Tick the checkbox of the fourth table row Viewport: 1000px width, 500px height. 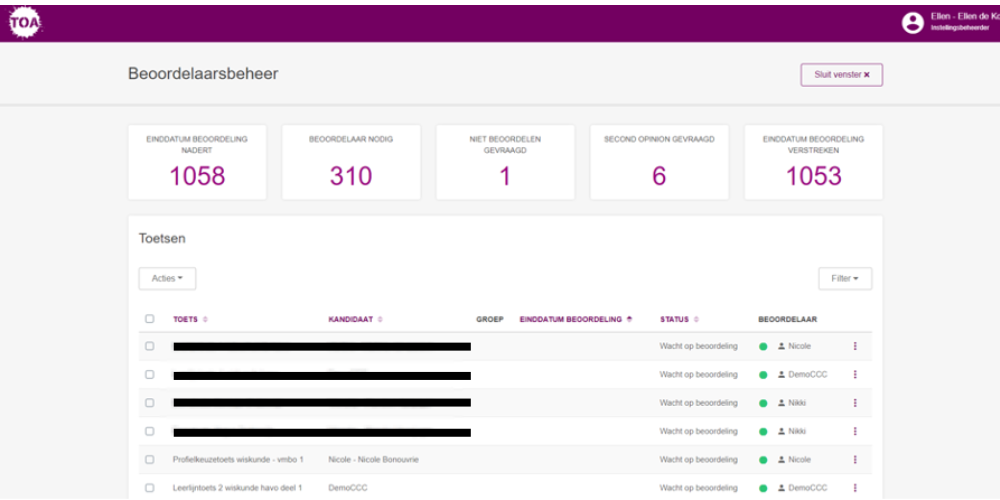pos(149,431)
